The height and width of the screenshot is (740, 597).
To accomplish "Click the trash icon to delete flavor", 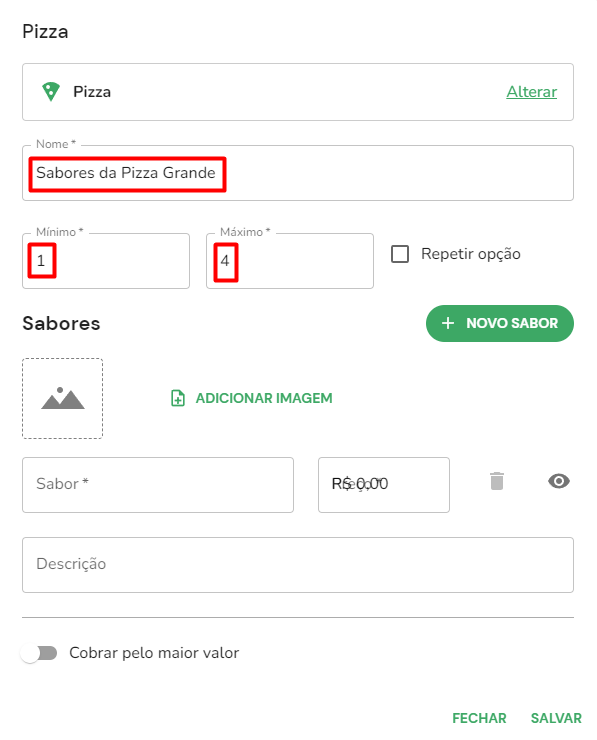I will pos(497,481).
